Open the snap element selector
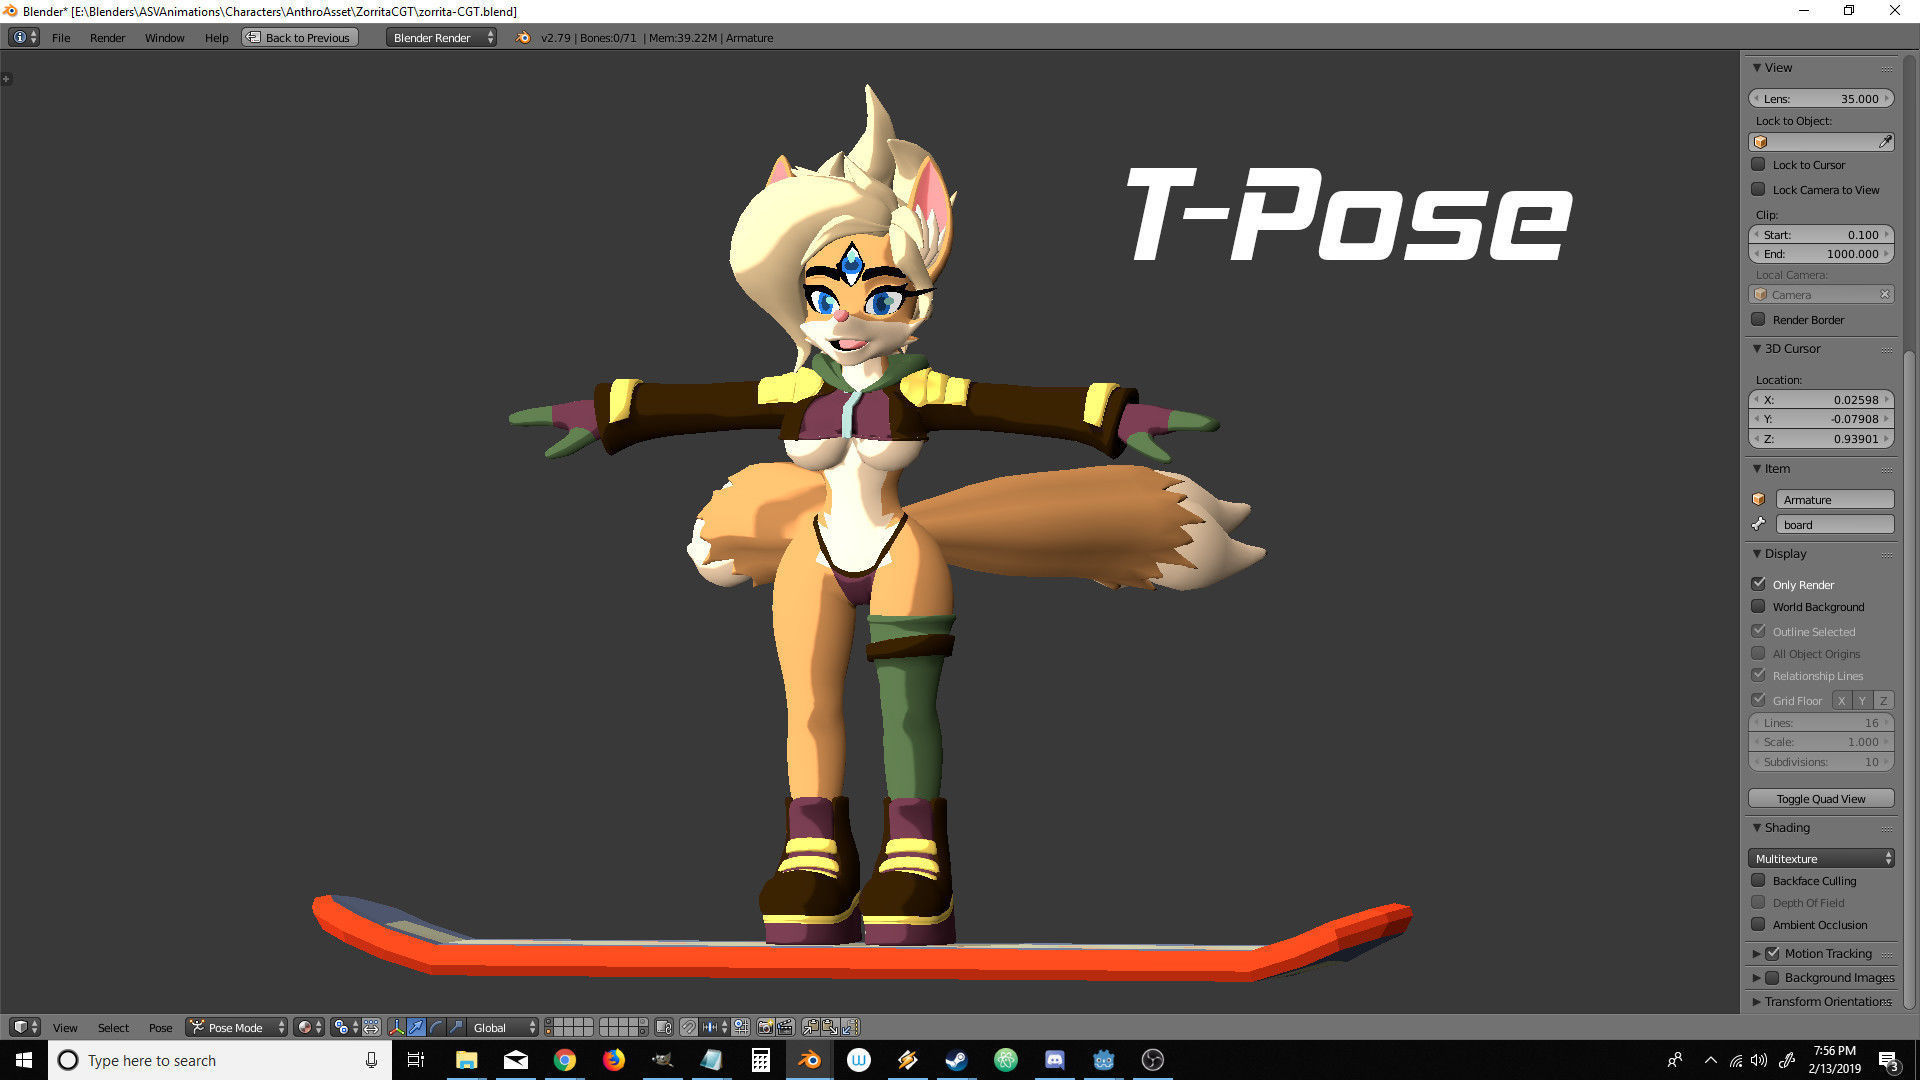The image size is (1920, 1080). pos(715,1027)
